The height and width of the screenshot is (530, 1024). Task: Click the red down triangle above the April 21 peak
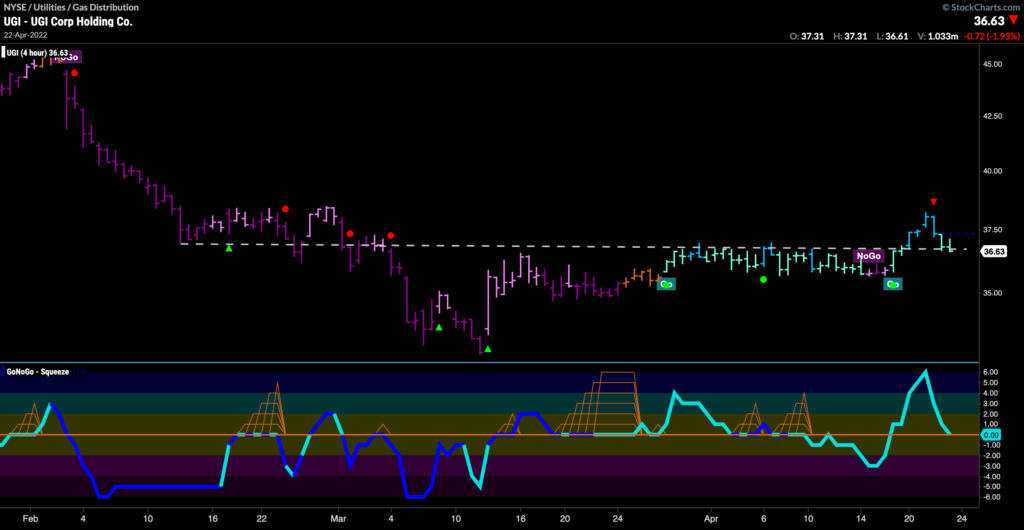coord(934,202)
